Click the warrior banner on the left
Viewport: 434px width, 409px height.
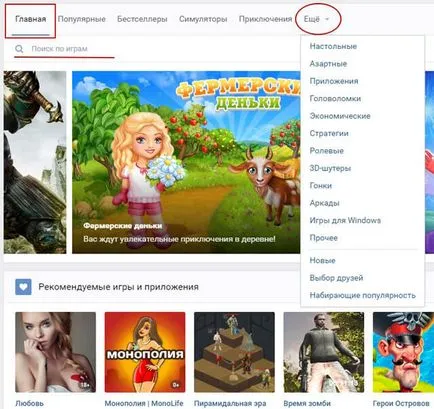pos(35,162)
